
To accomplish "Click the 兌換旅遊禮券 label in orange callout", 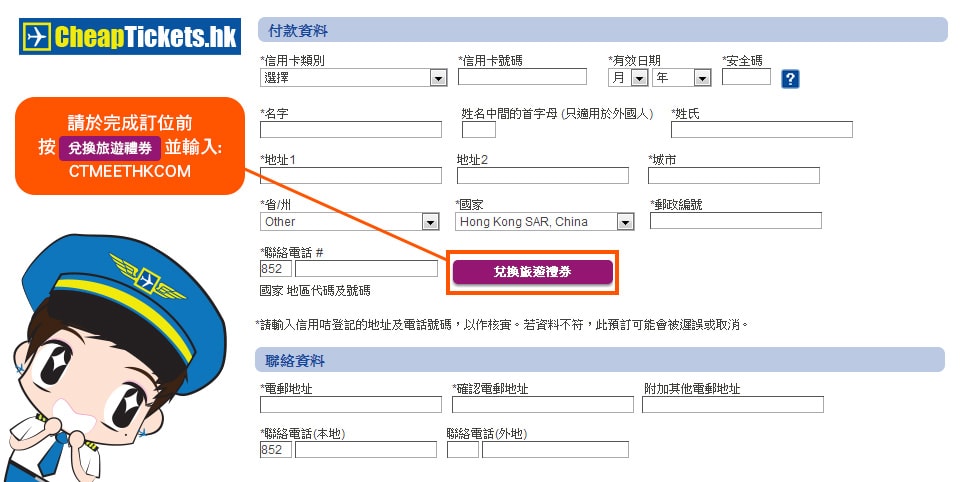I will click(x=110, y=148).
